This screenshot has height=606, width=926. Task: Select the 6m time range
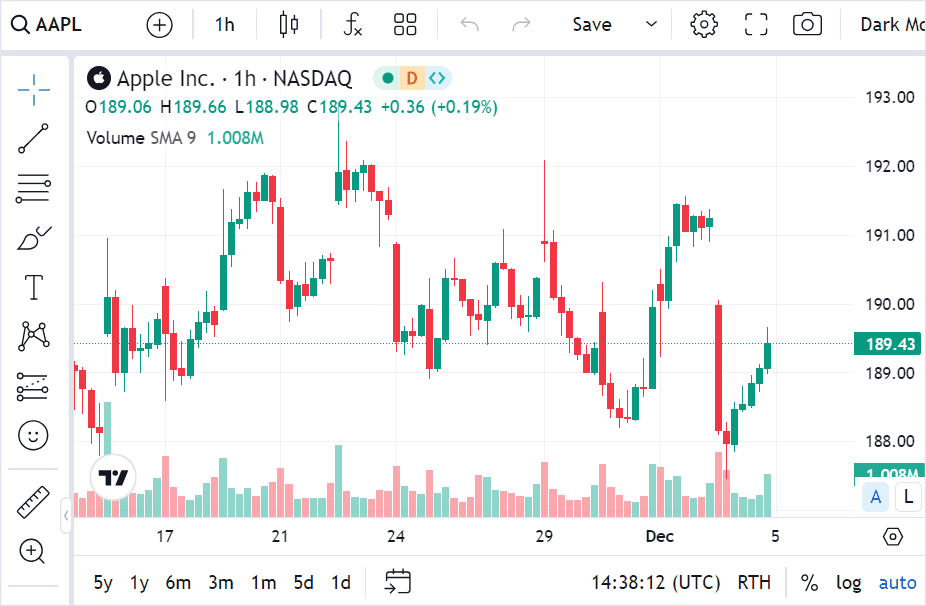coord(178,582)
